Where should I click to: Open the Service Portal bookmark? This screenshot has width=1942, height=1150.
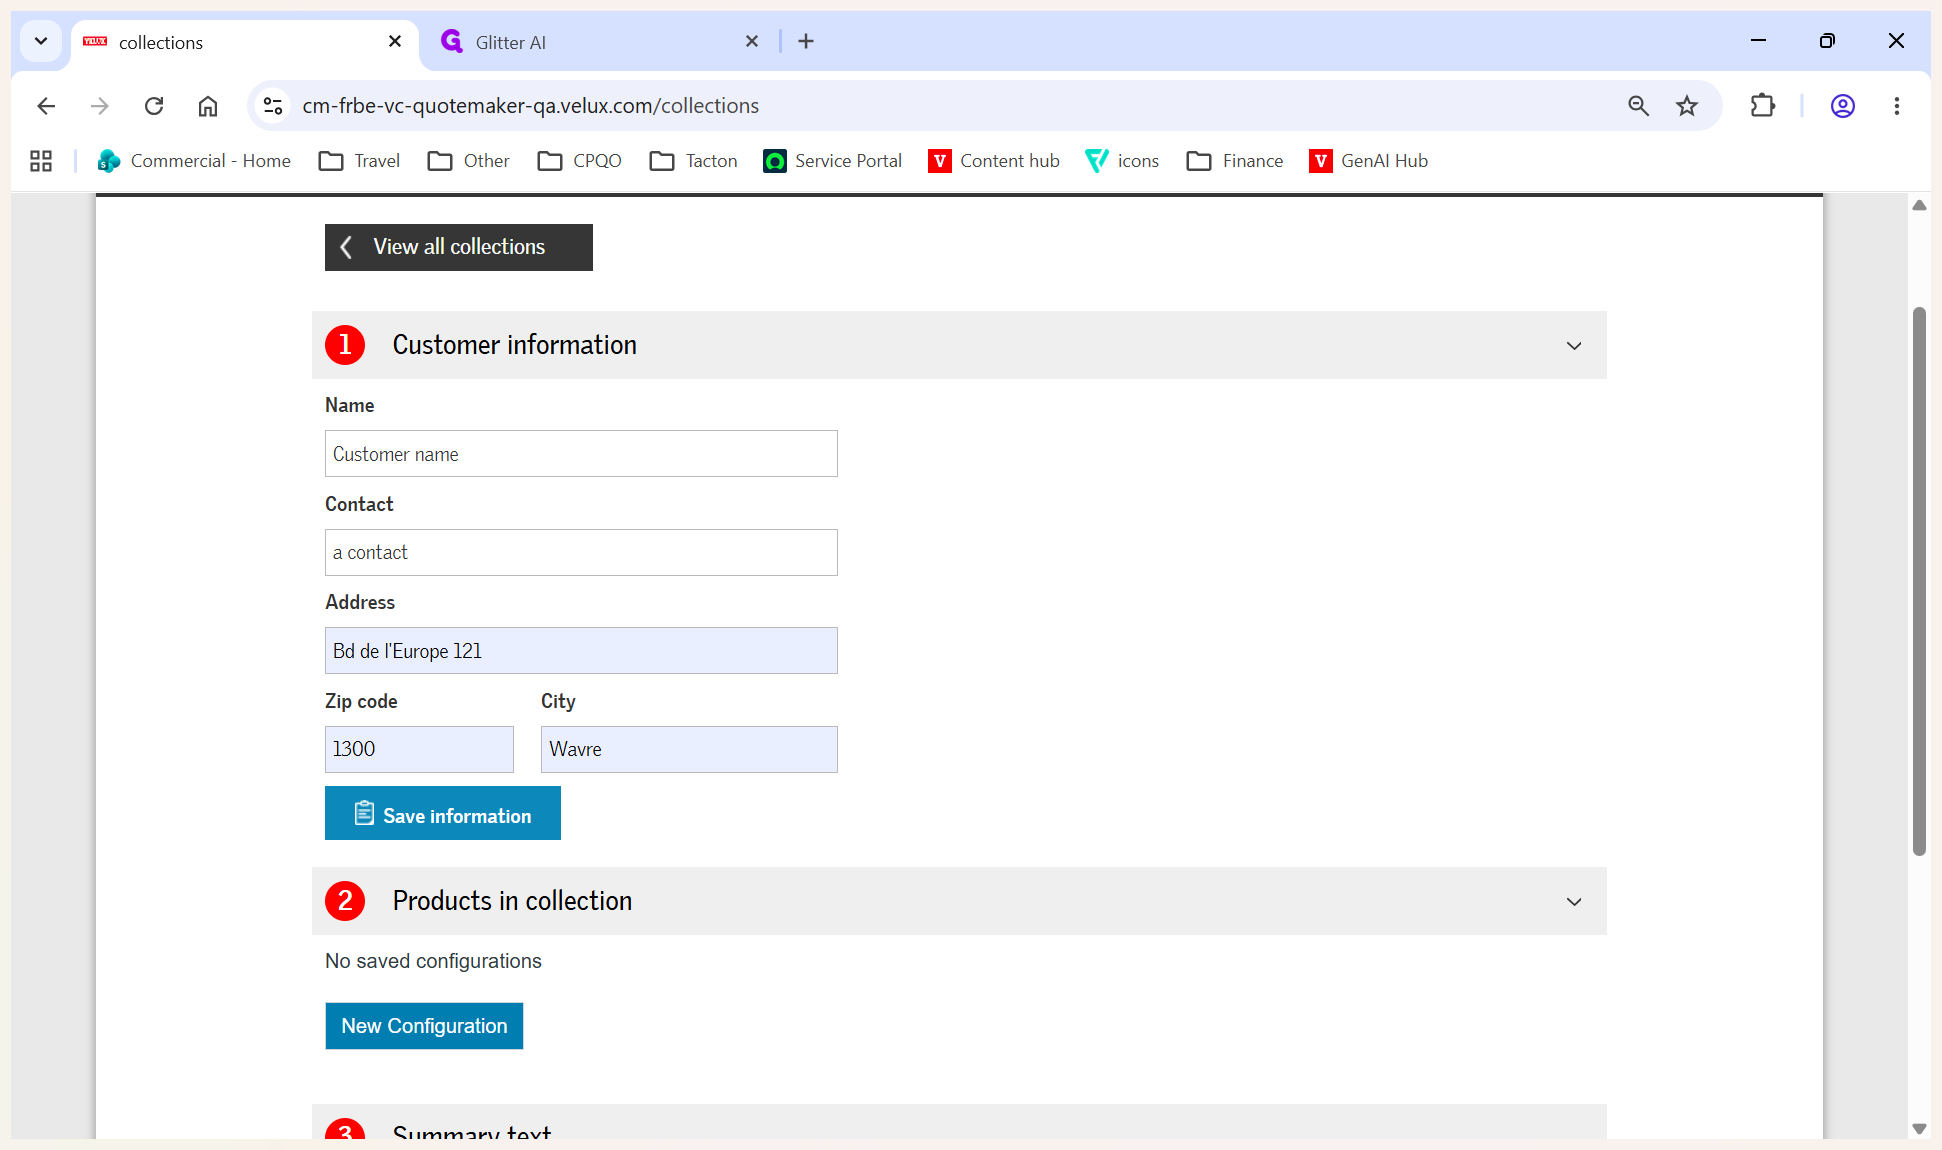point(832,161)
